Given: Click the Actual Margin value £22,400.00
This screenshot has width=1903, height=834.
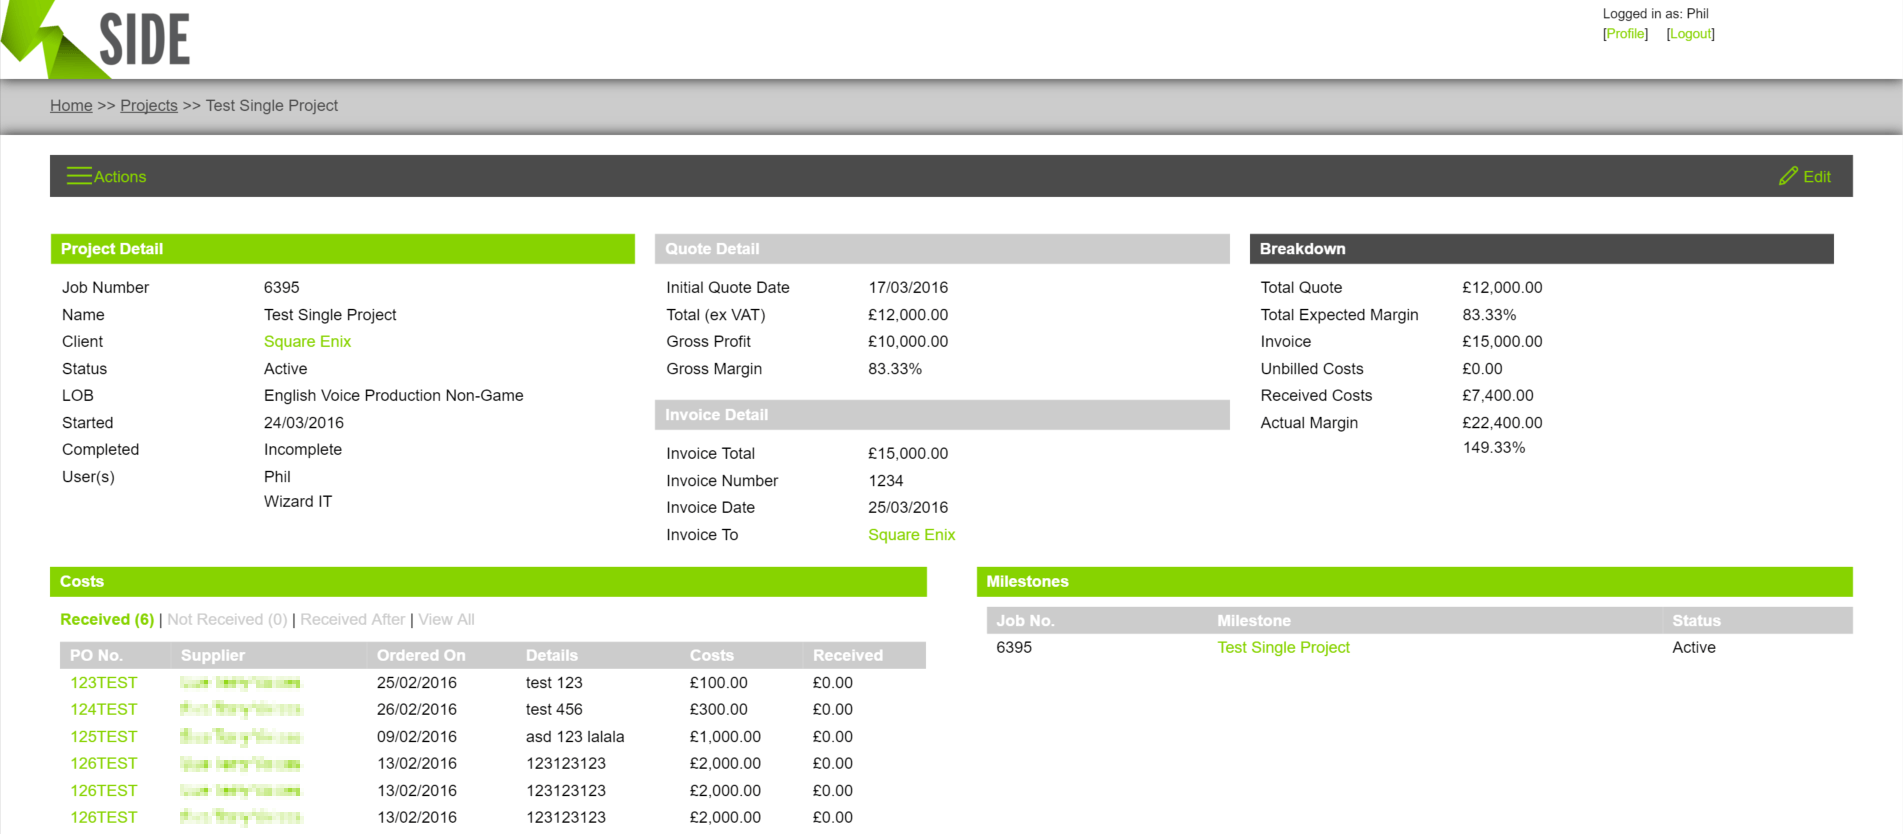Looking at the screenshot, I should 1502,423.
